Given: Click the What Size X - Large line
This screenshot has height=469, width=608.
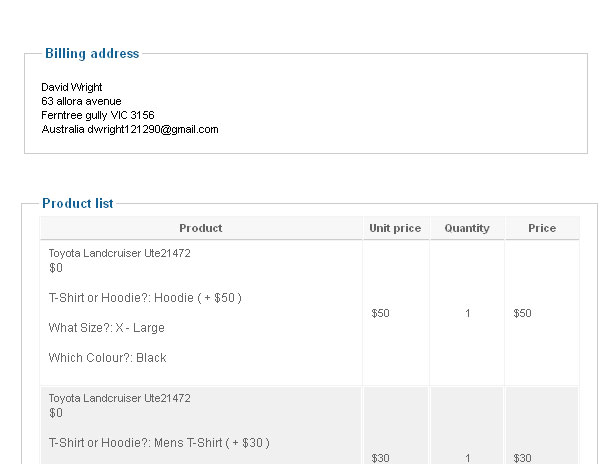Looking at the screenshot, I should click(107, 328).
